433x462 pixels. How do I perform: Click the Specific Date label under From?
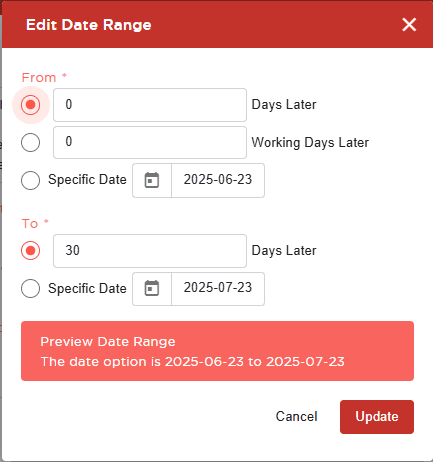tap(87, 180)
